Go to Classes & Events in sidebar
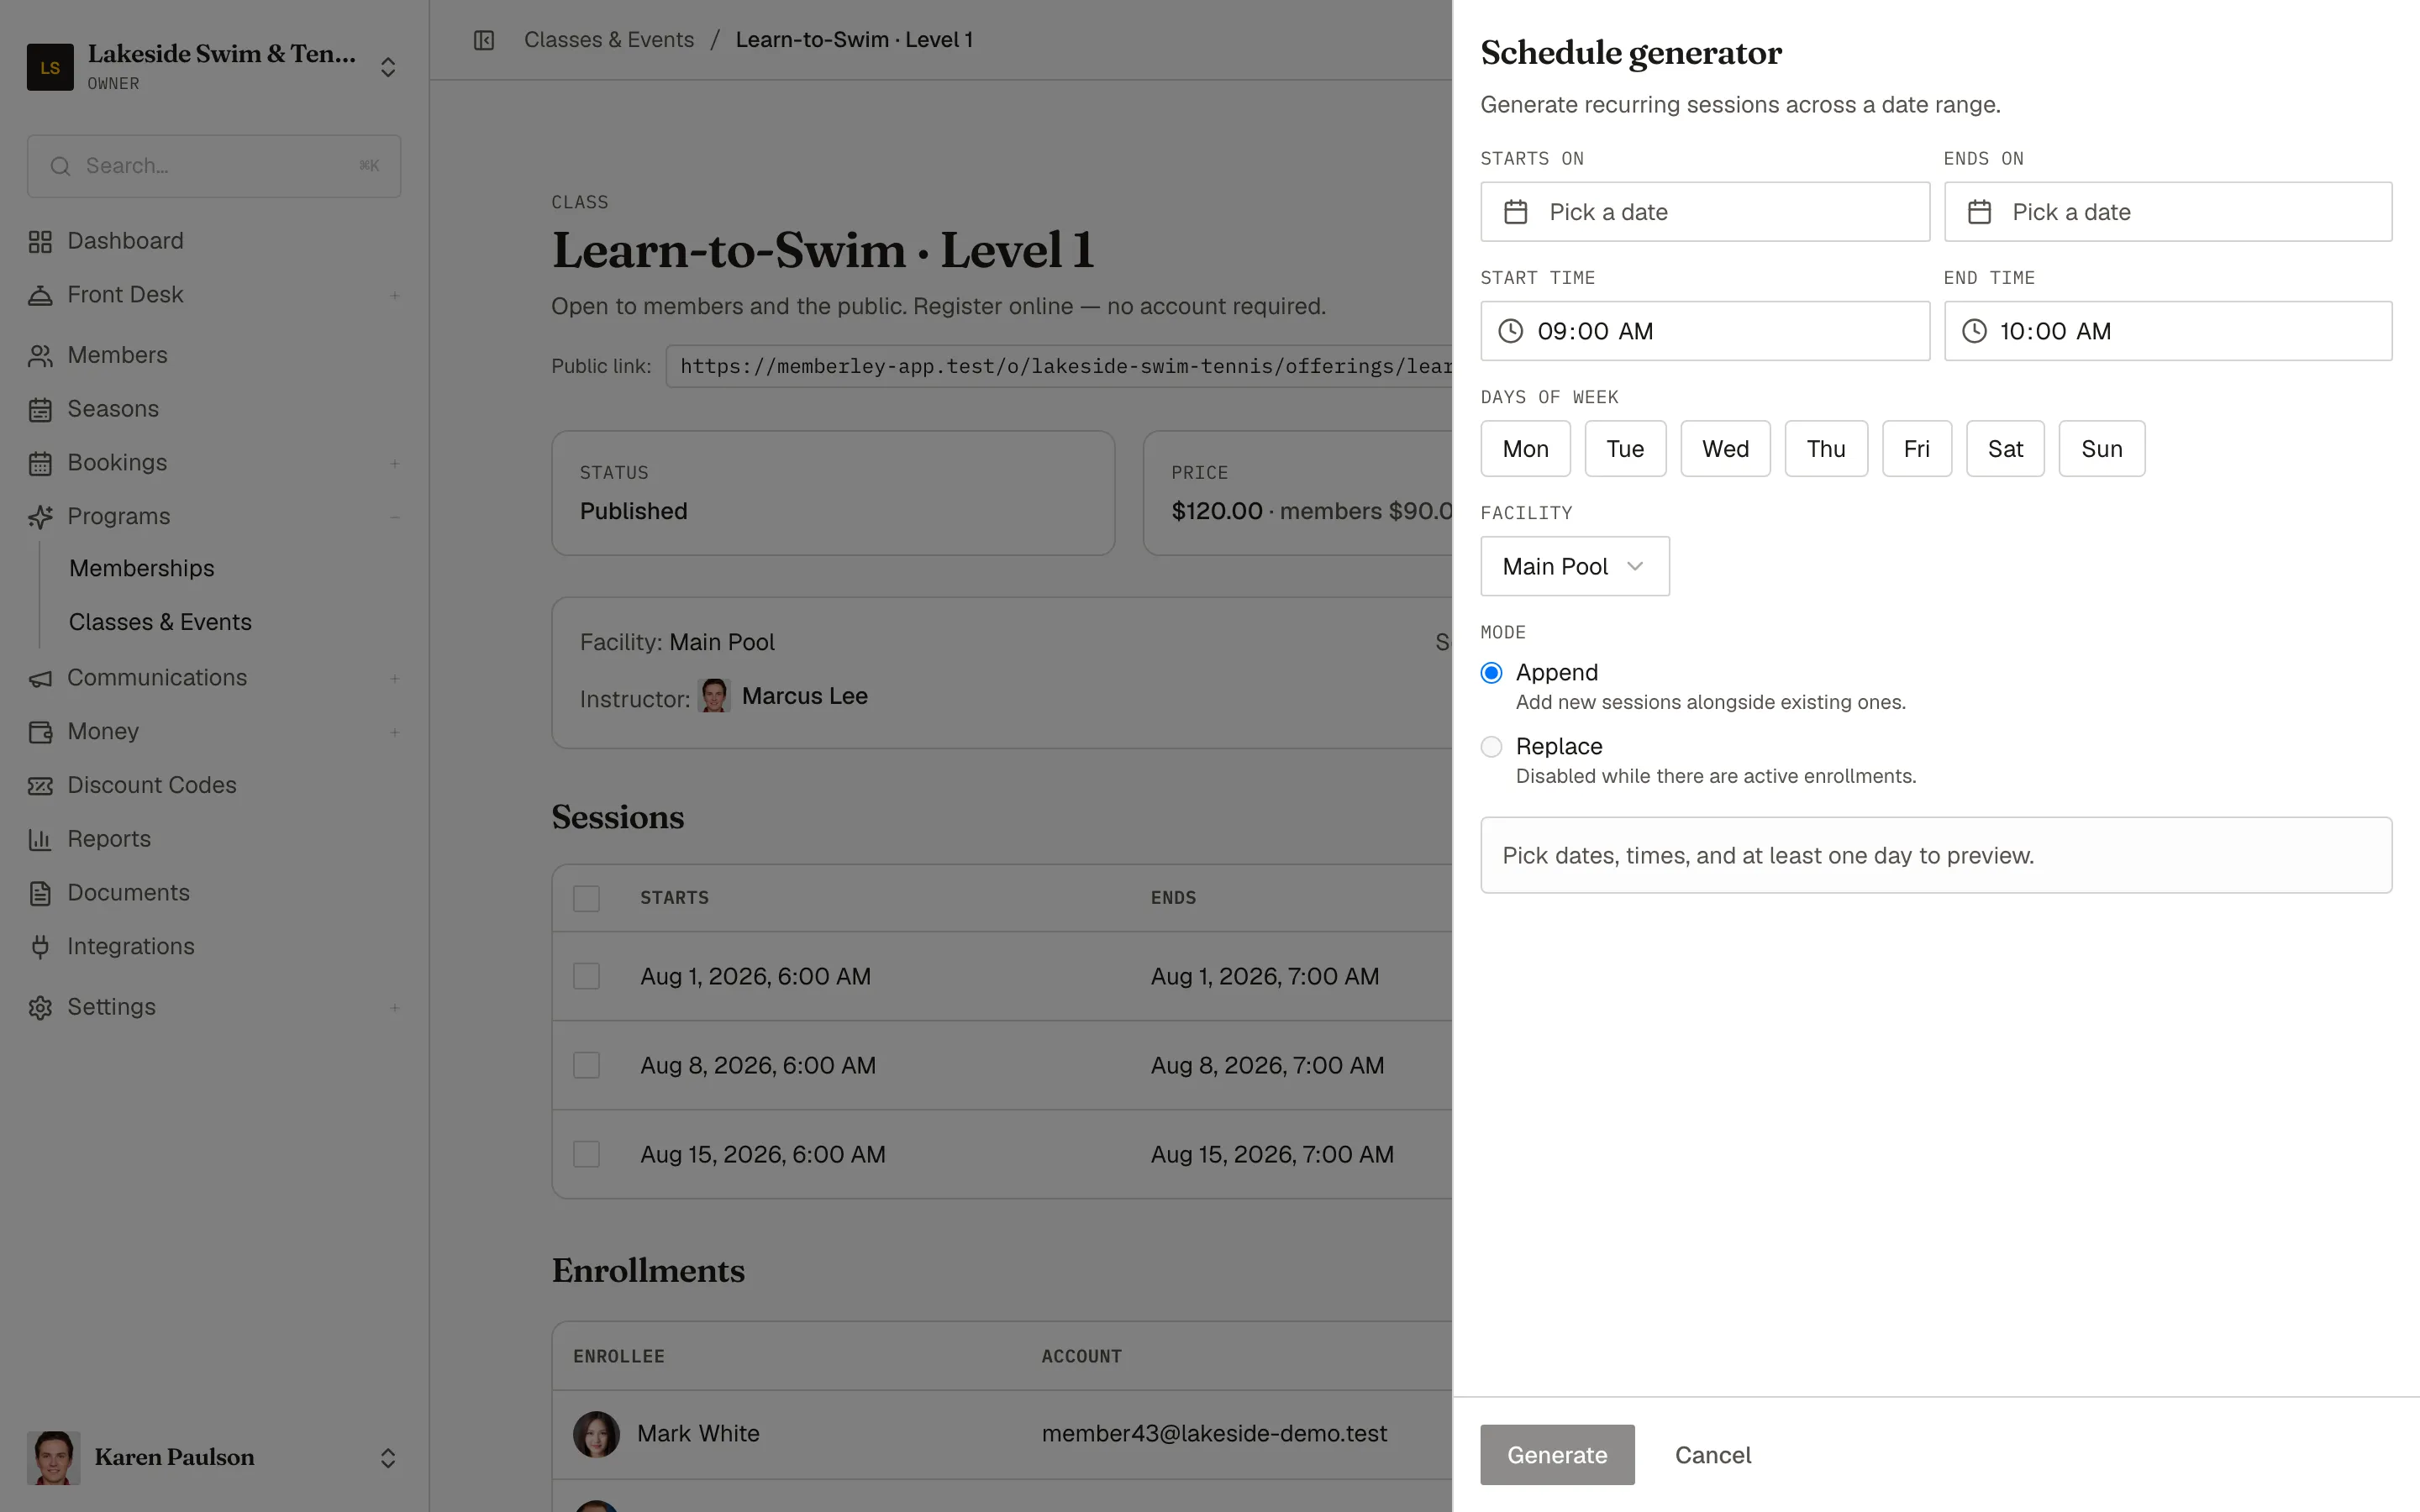The height and width of the screenshot is (1512, 2420). (x=160, y=622)
